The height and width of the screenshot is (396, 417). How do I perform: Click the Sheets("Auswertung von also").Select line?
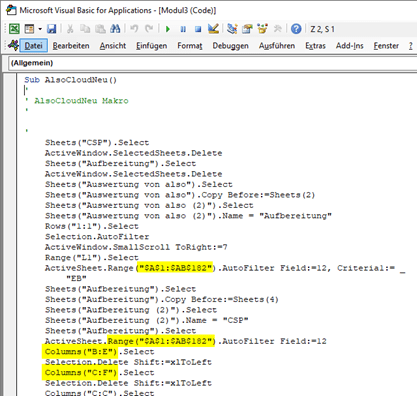139,184
